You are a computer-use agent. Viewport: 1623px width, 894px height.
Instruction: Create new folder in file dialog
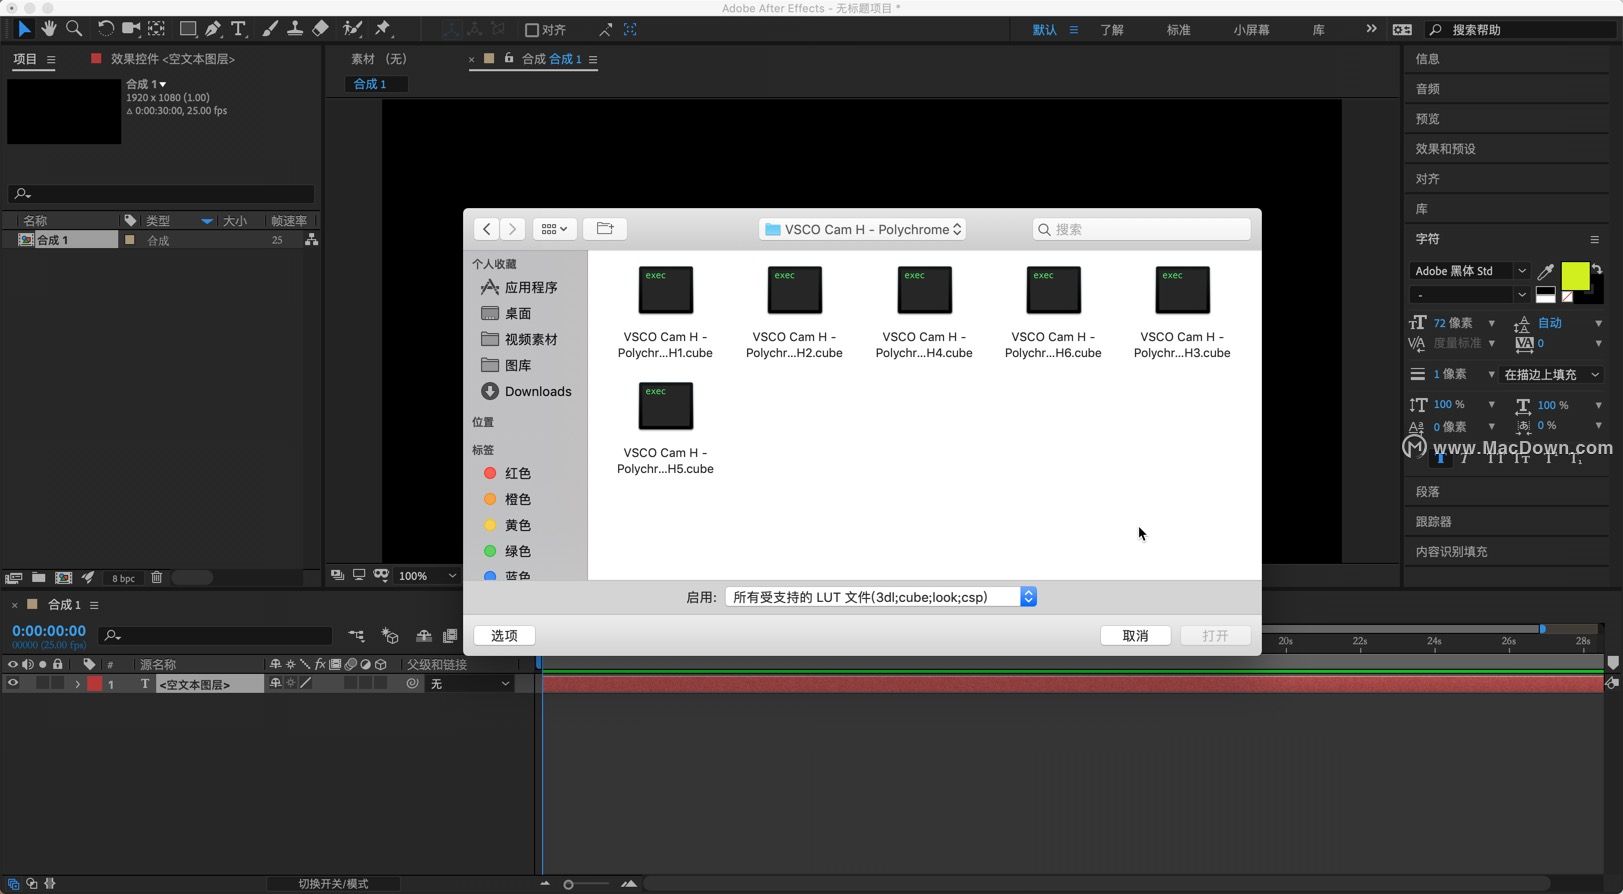605,229
